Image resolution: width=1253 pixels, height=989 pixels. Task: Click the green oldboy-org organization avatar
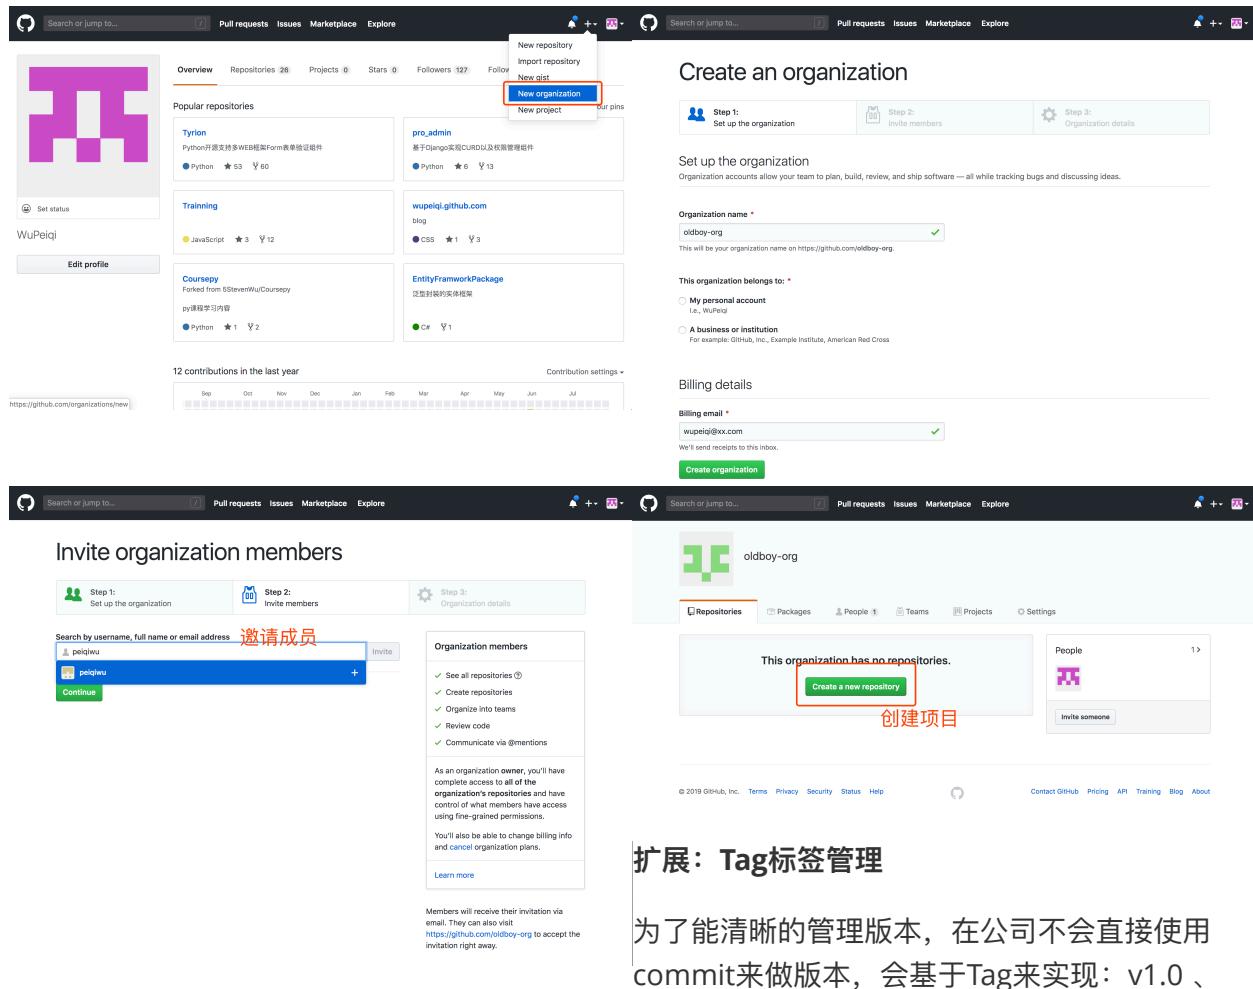pos(704,557)
